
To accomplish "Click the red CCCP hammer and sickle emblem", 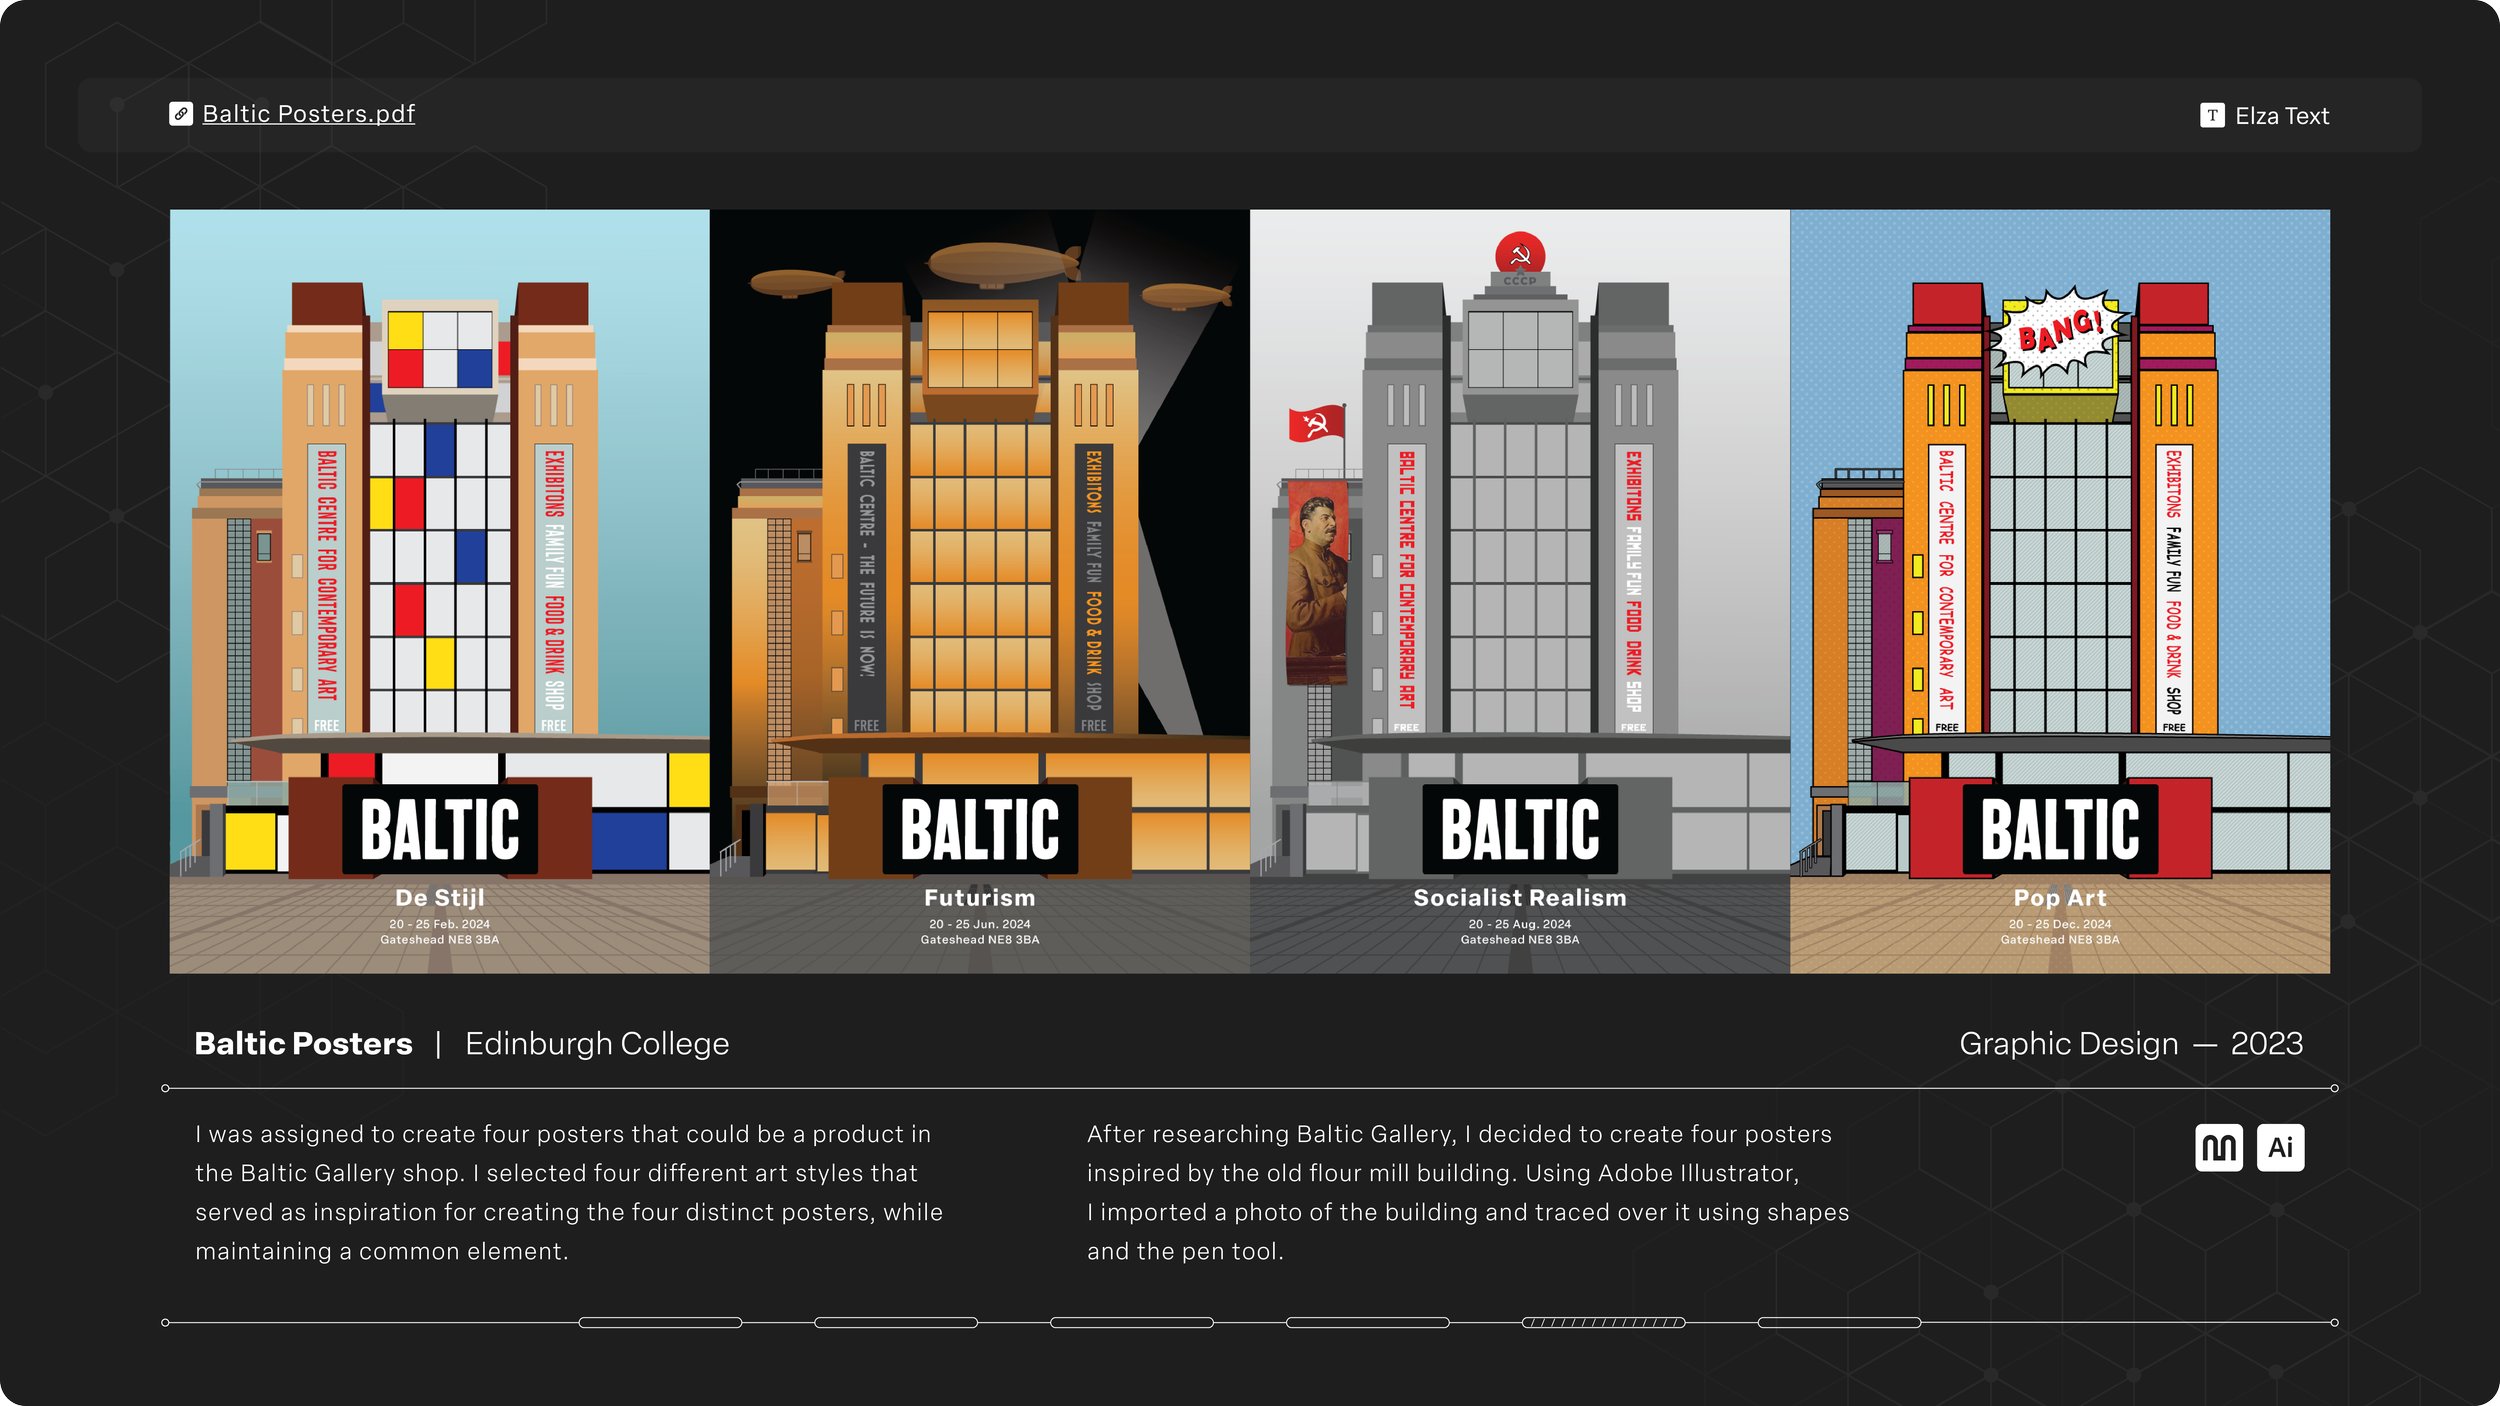I will point(1520,256).
